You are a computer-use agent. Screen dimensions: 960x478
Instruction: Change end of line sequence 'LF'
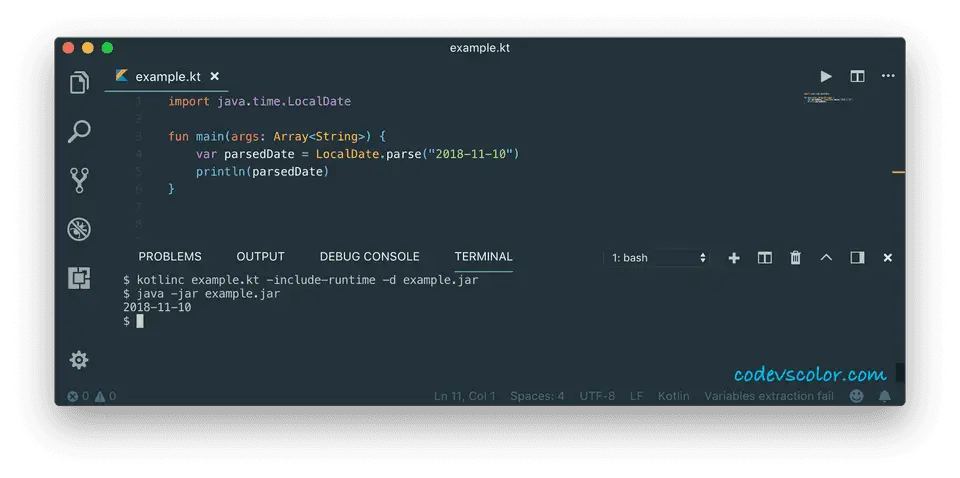(x=637, y=396)
